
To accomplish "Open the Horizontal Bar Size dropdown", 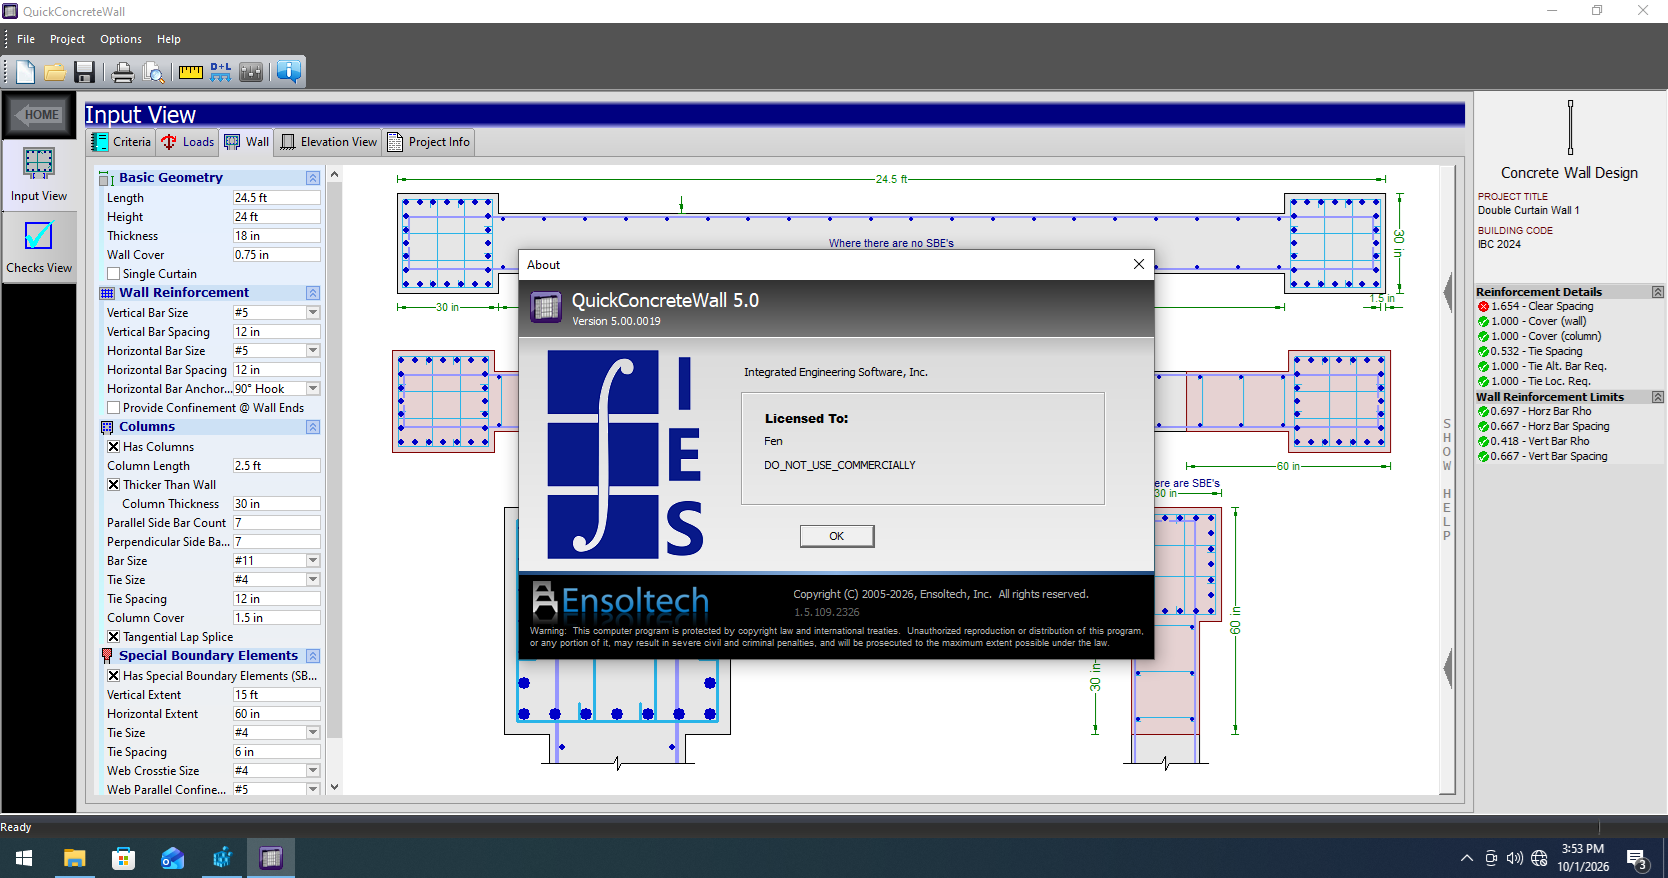I will coord(313,351).
